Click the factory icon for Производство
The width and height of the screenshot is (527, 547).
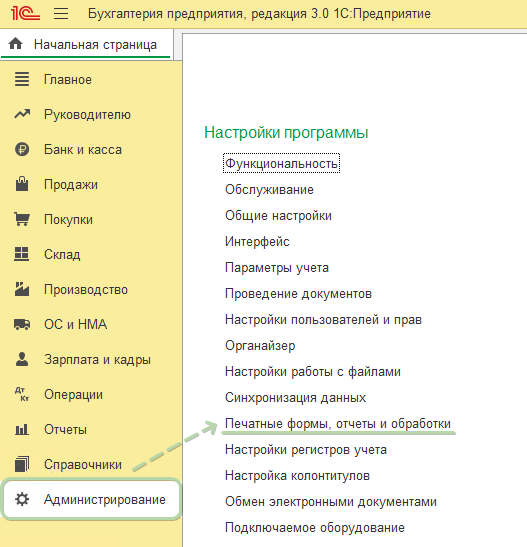[x=22, y=289]
